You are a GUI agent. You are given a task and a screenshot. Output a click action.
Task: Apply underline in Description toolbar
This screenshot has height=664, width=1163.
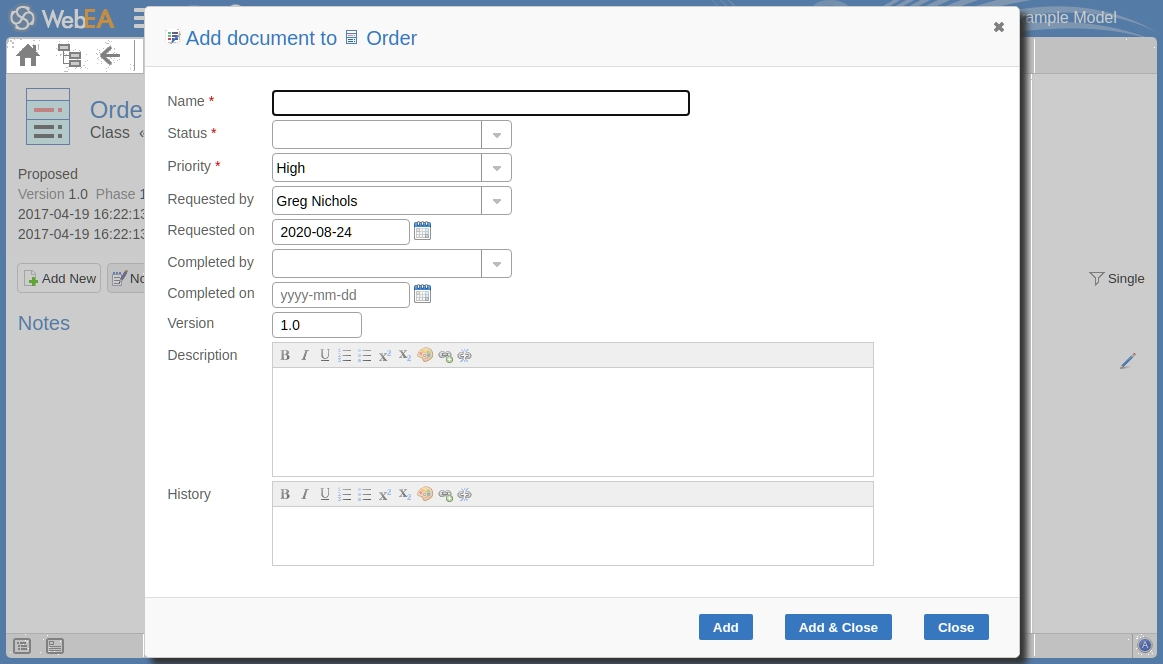point(325,355)
